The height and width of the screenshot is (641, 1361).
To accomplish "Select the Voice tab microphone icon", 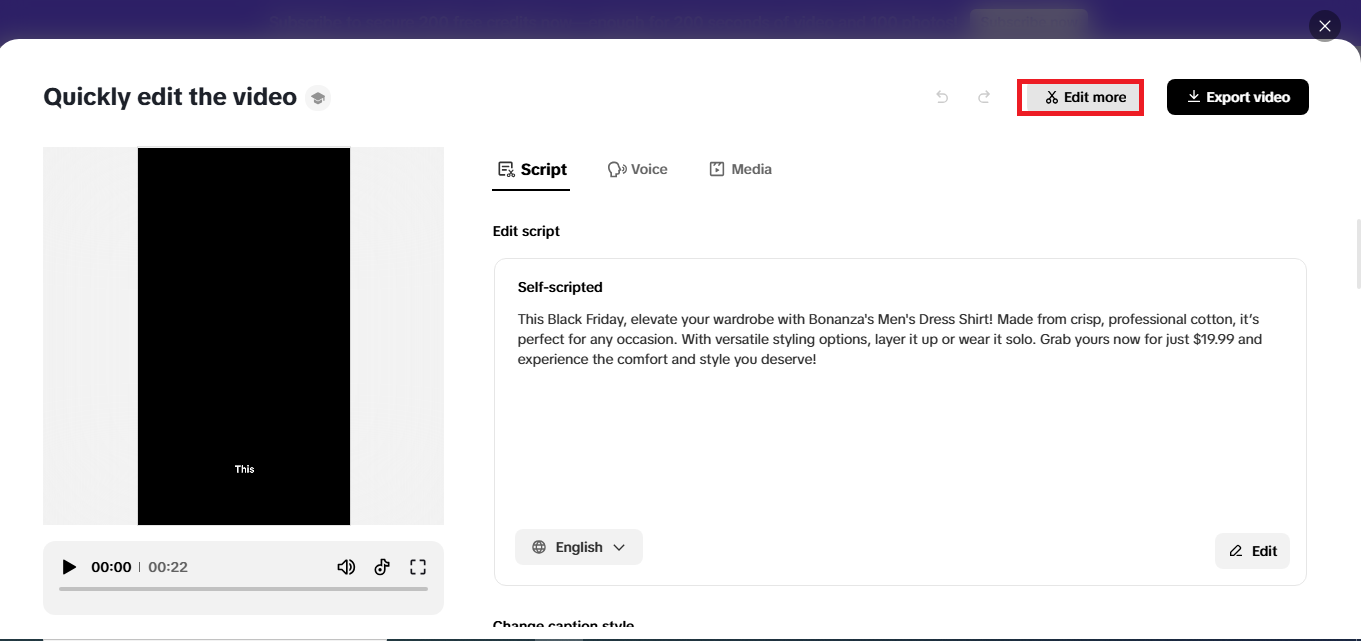I will [x=614, y=168].
